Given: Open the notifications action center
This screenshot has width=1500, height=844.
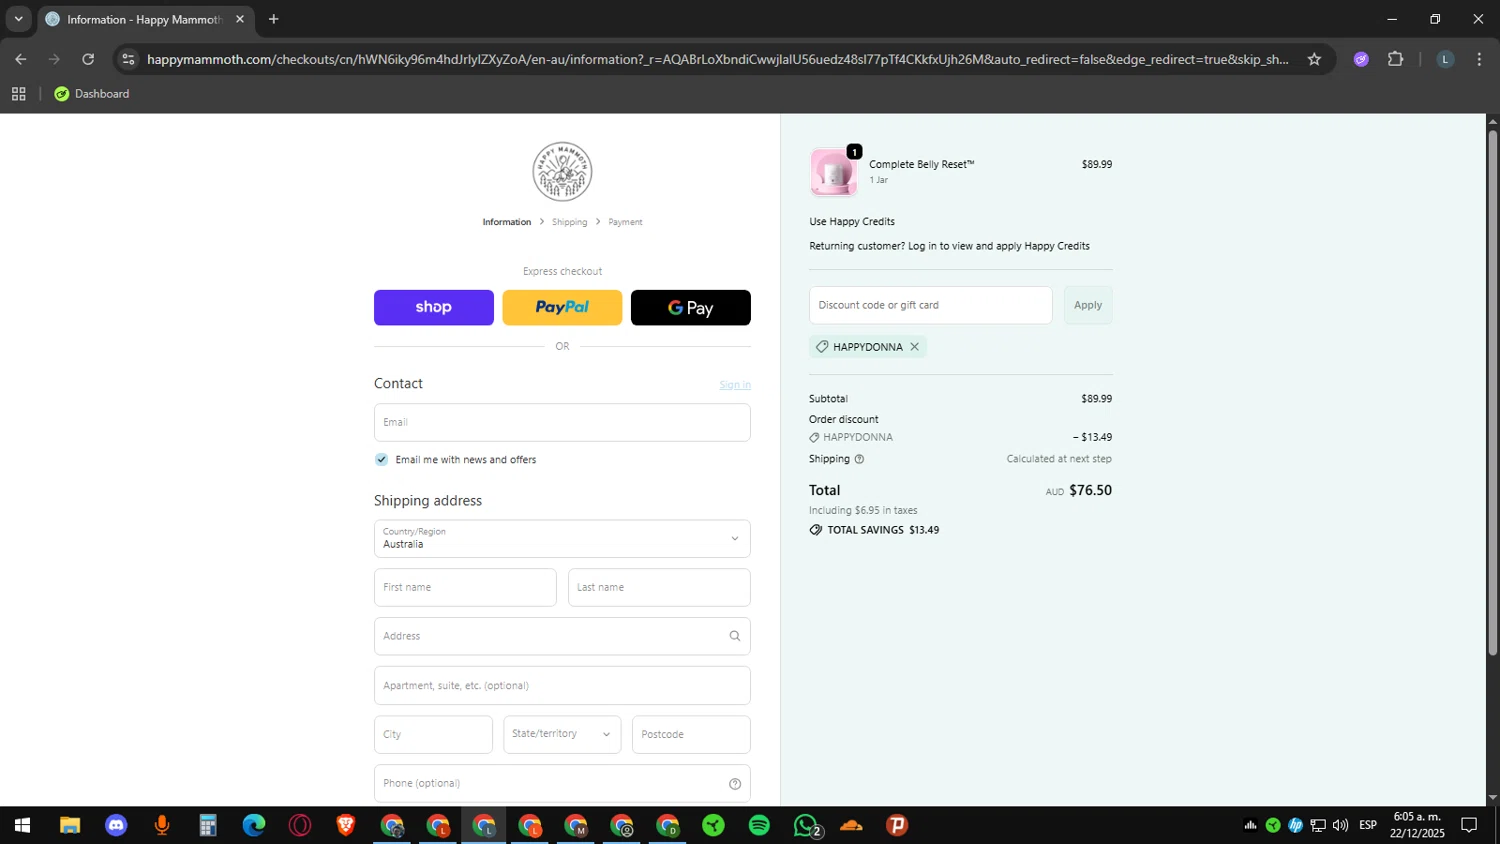Looking at the screenshot, I should pyautogui.click(x=1469, y=825).
